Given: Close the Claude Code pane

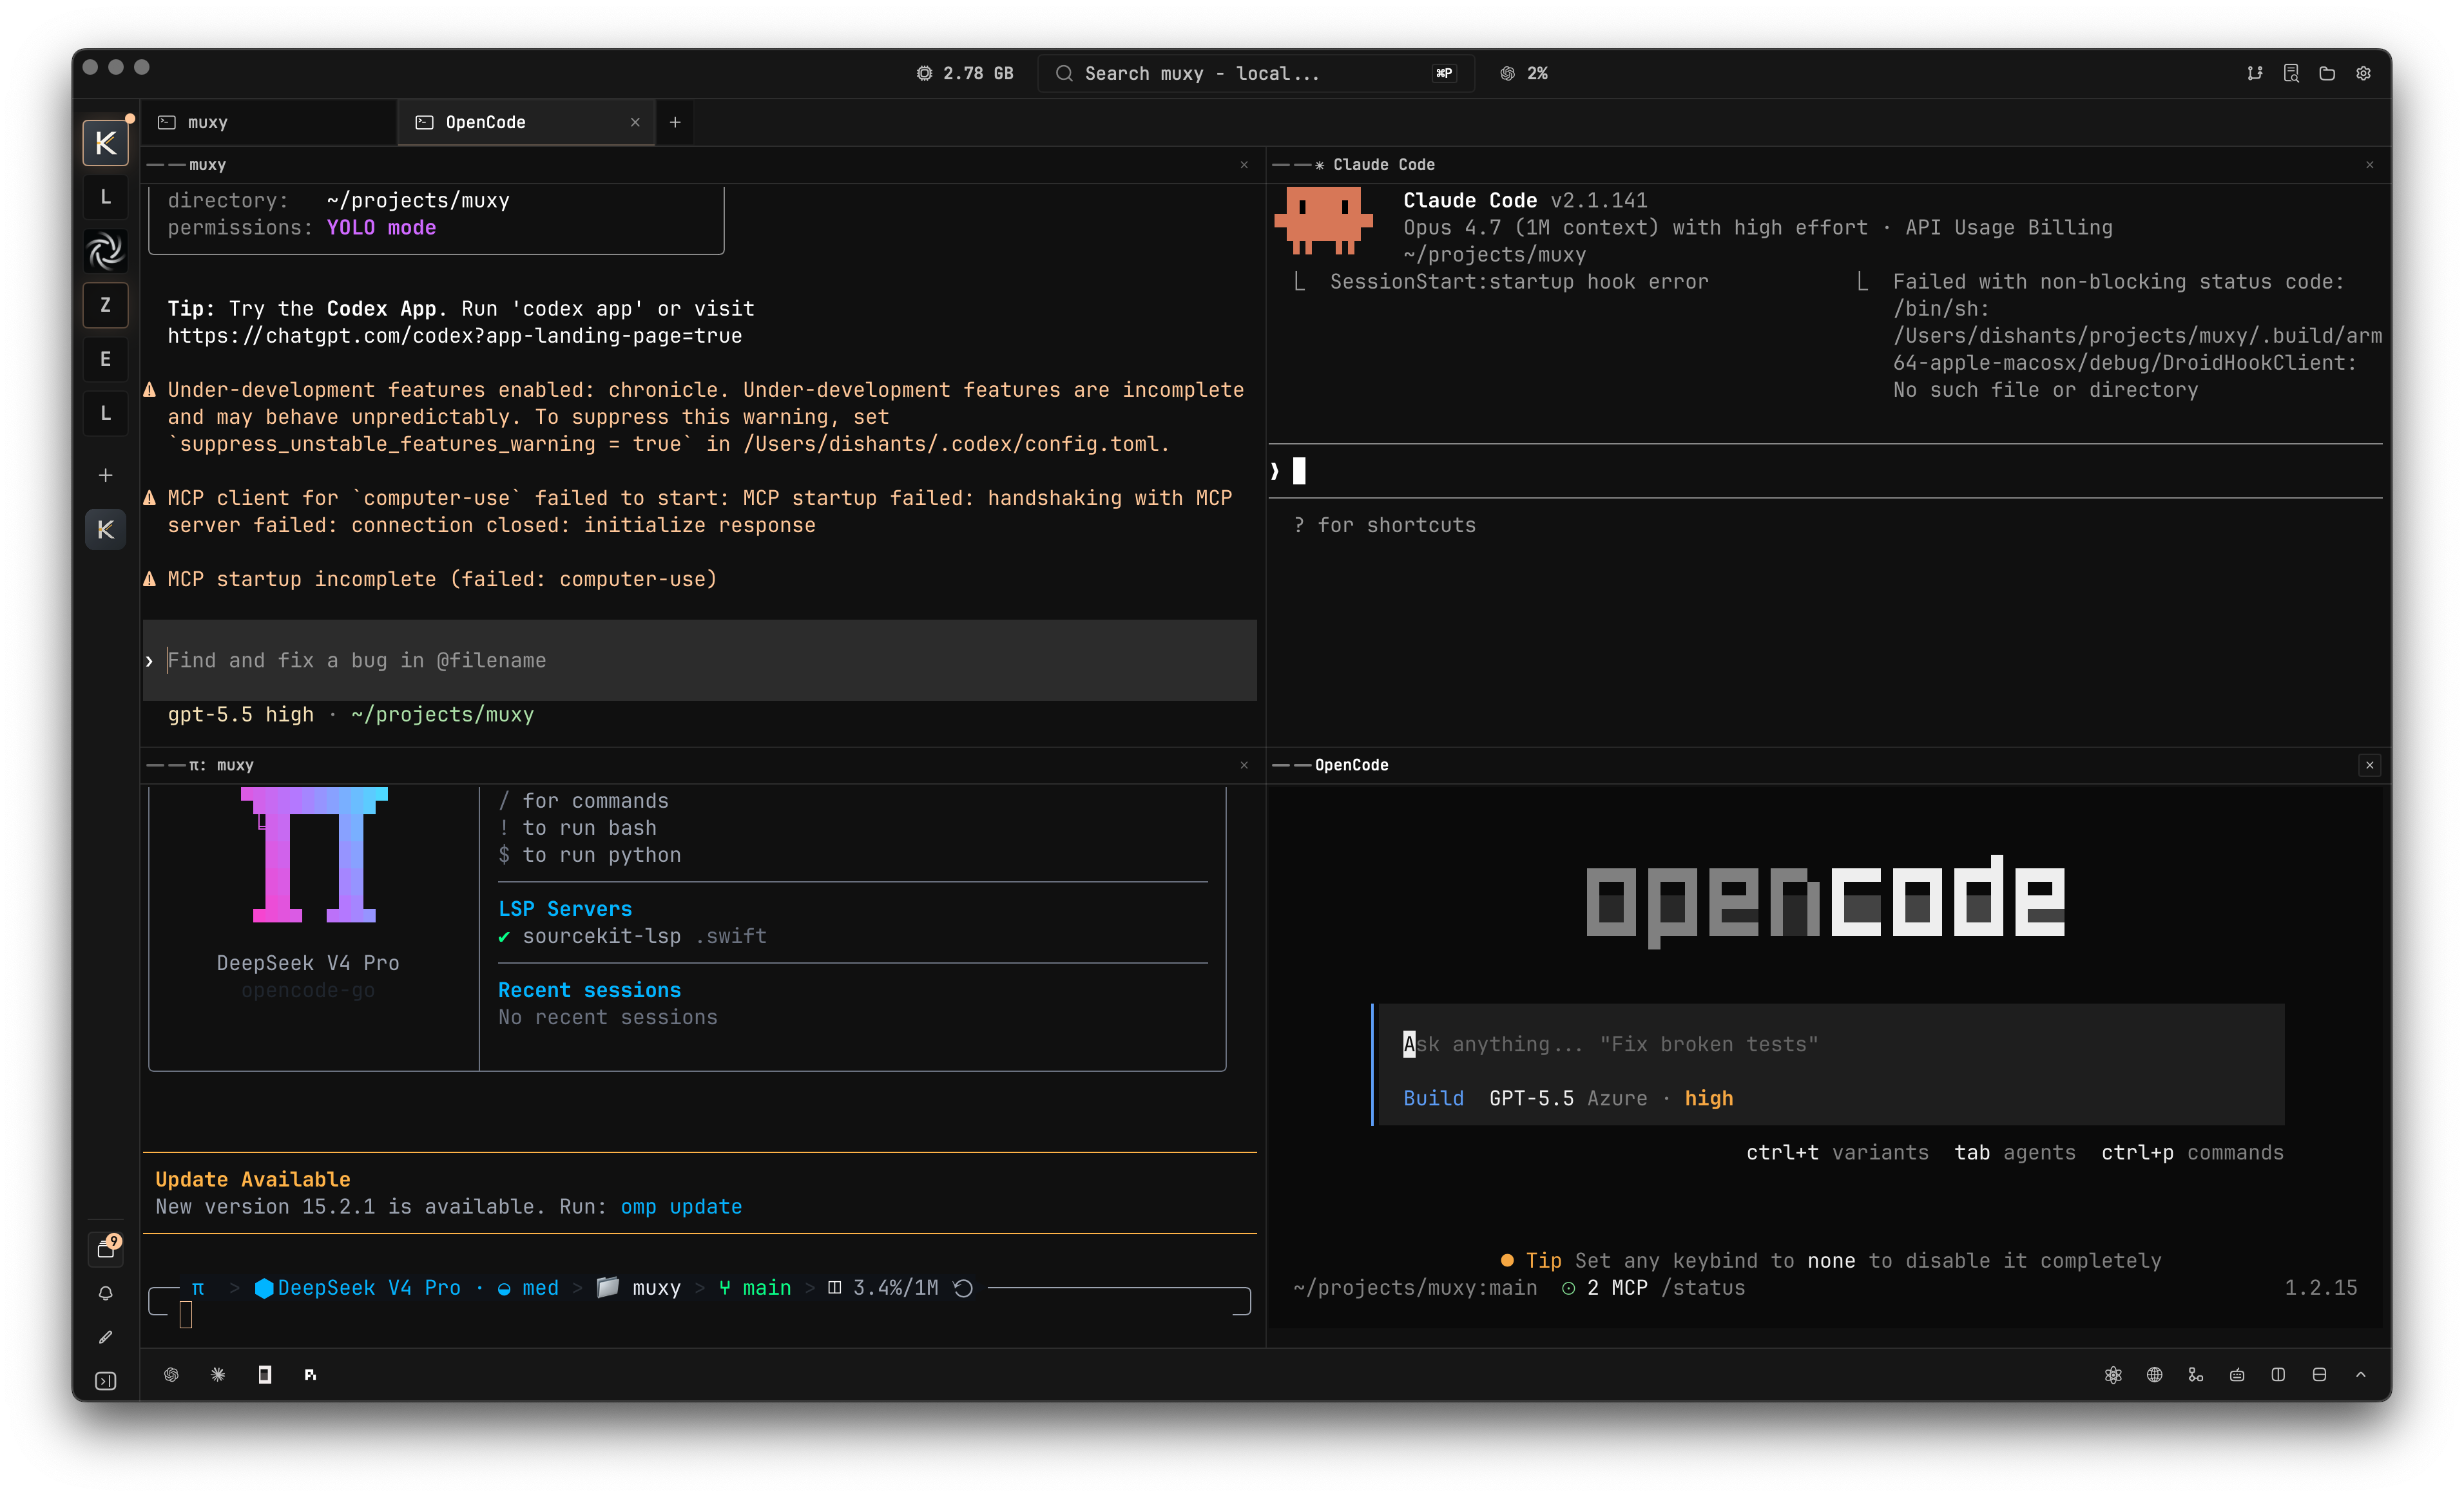Looking at the screenshot, I should (x=2370, y=165).
